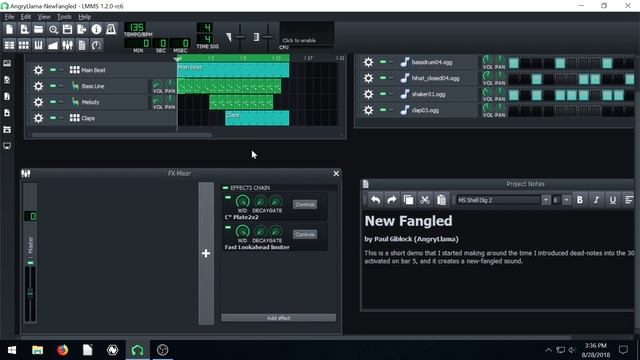
Task: Toggle first step of bassdrum04.ogg row
Action: 513,63
